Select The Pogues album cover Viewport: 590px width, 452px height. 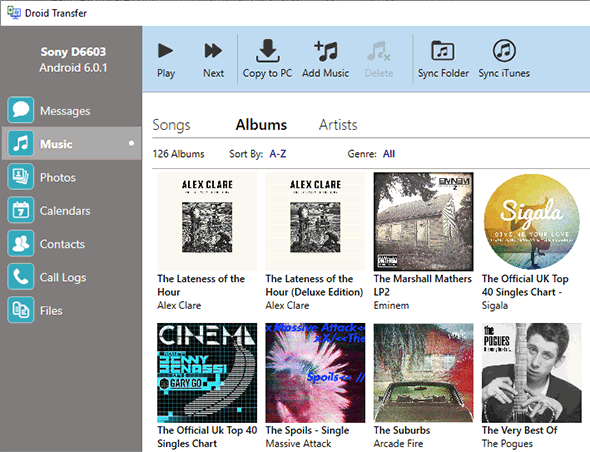[x=531, y=373]
